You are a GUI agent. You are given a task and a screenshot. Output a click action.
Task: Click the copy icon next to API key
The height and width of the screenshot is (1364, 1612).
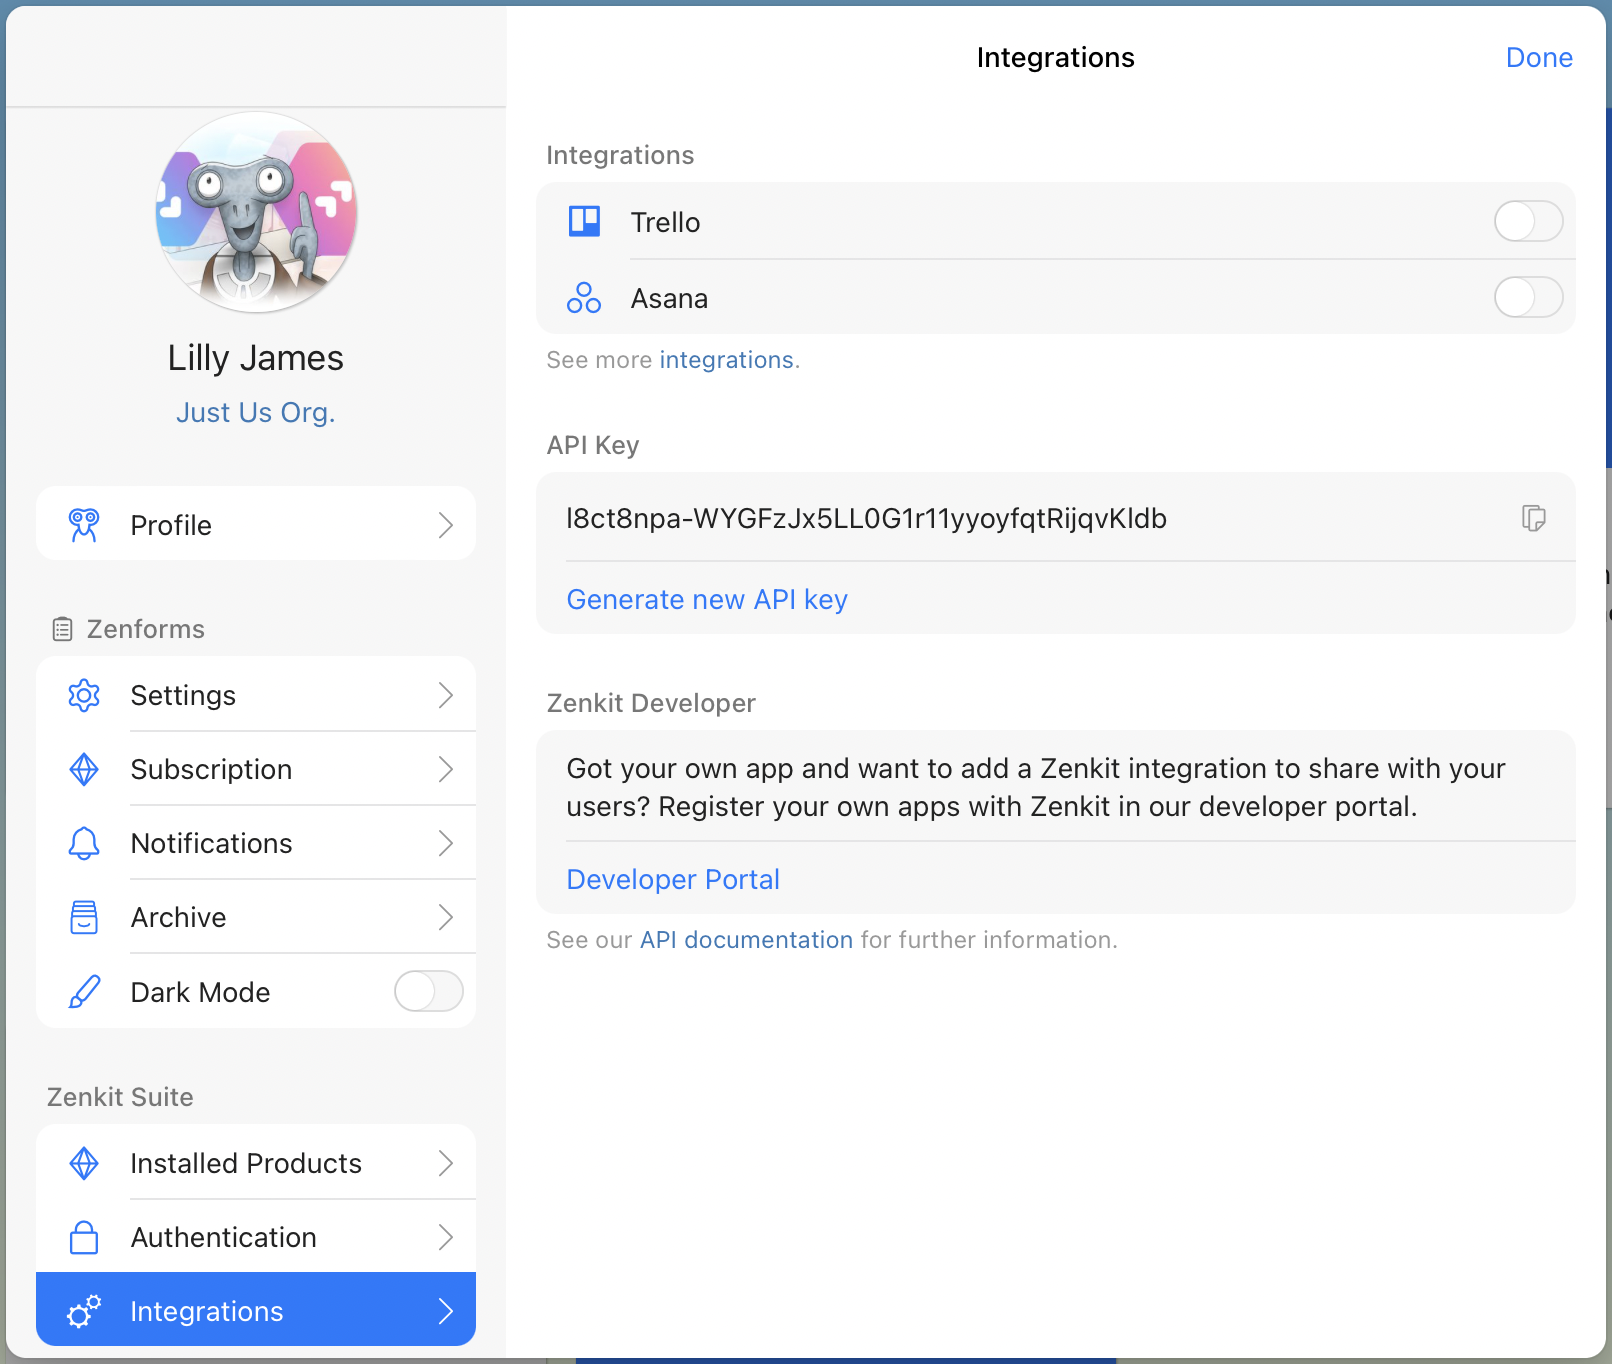coord(1534,518)
